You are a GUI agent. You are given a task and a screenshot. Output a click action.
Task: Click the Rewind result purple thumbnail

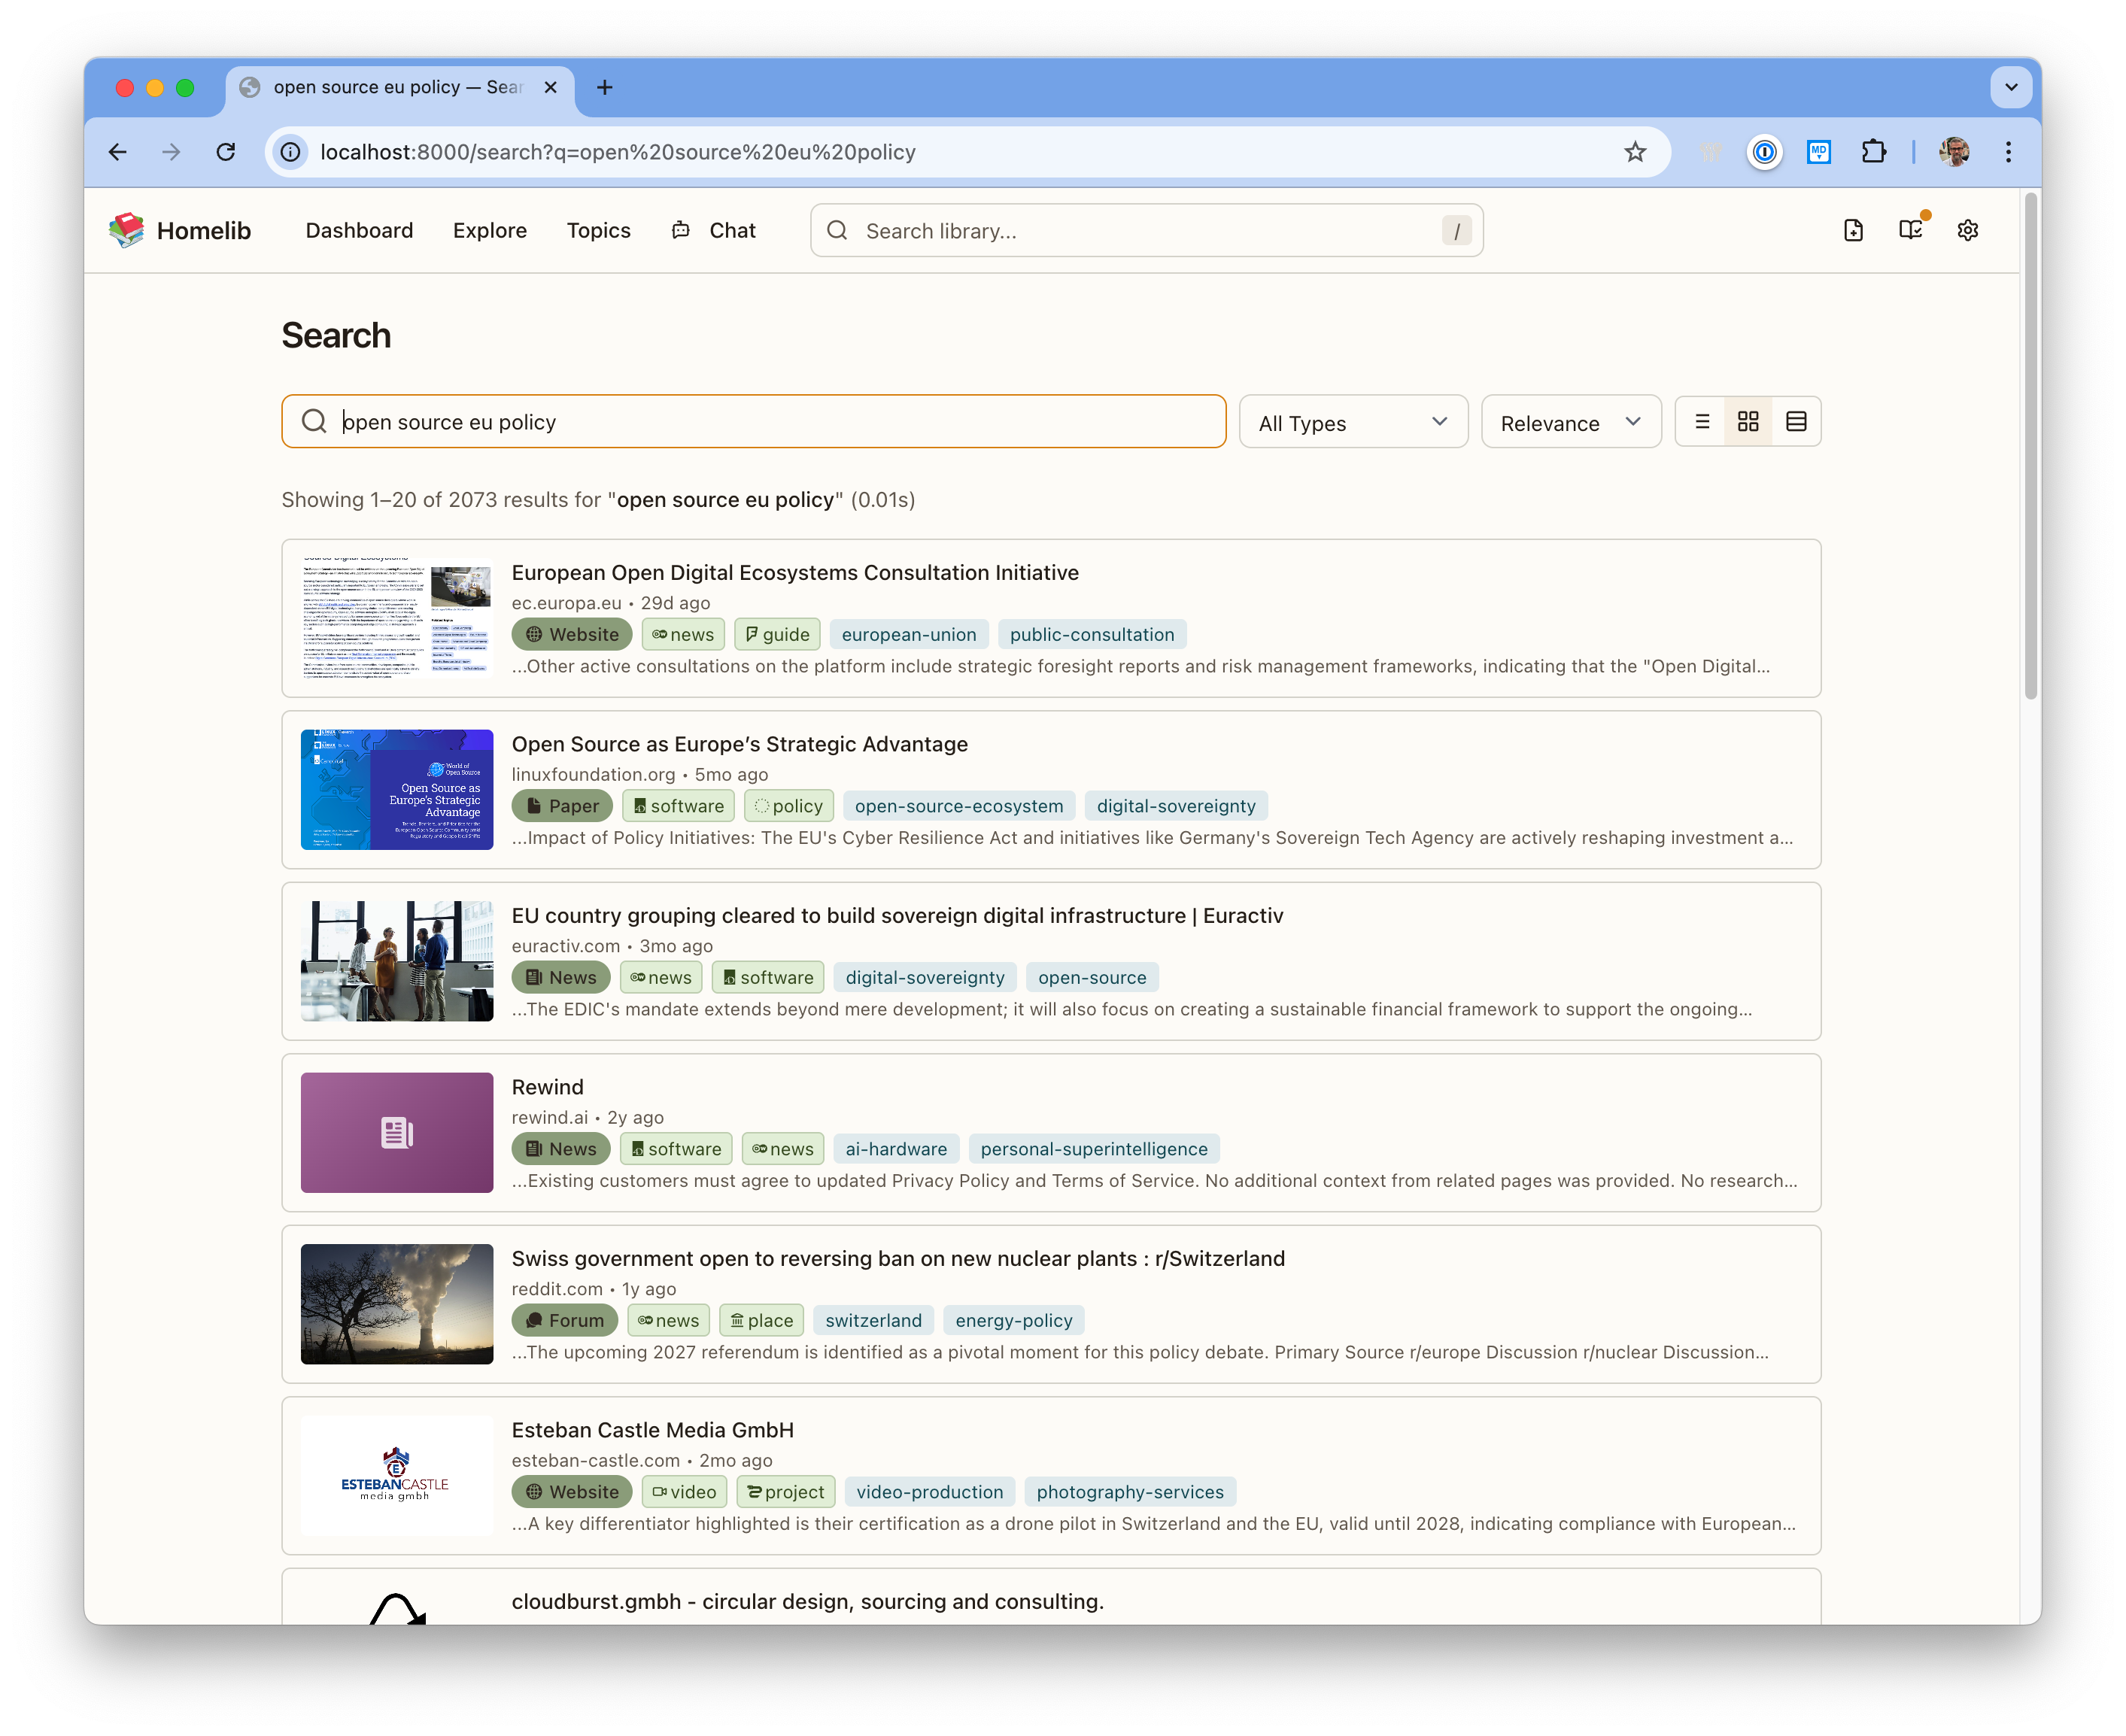[397, 1133]
